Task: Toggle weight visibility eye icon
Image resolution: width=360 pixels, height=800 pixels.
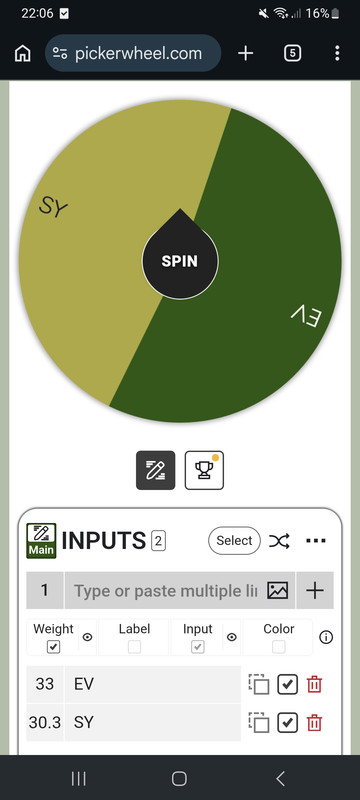Action: 88,637
